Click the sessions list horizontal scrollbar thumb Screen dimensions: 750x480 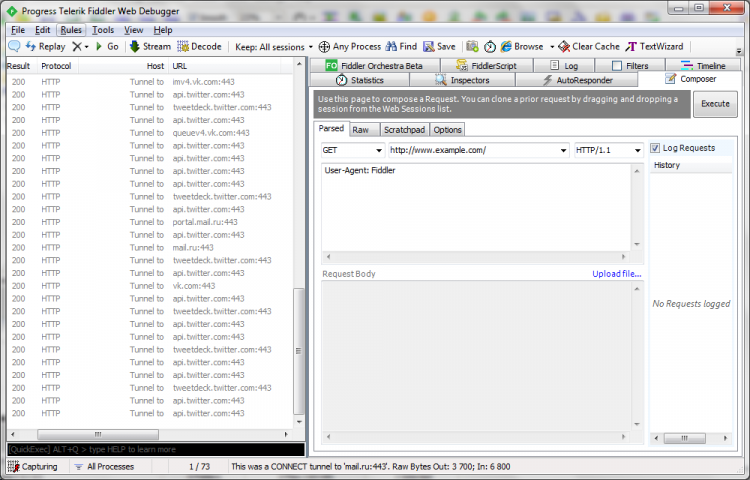click(98, 435)
